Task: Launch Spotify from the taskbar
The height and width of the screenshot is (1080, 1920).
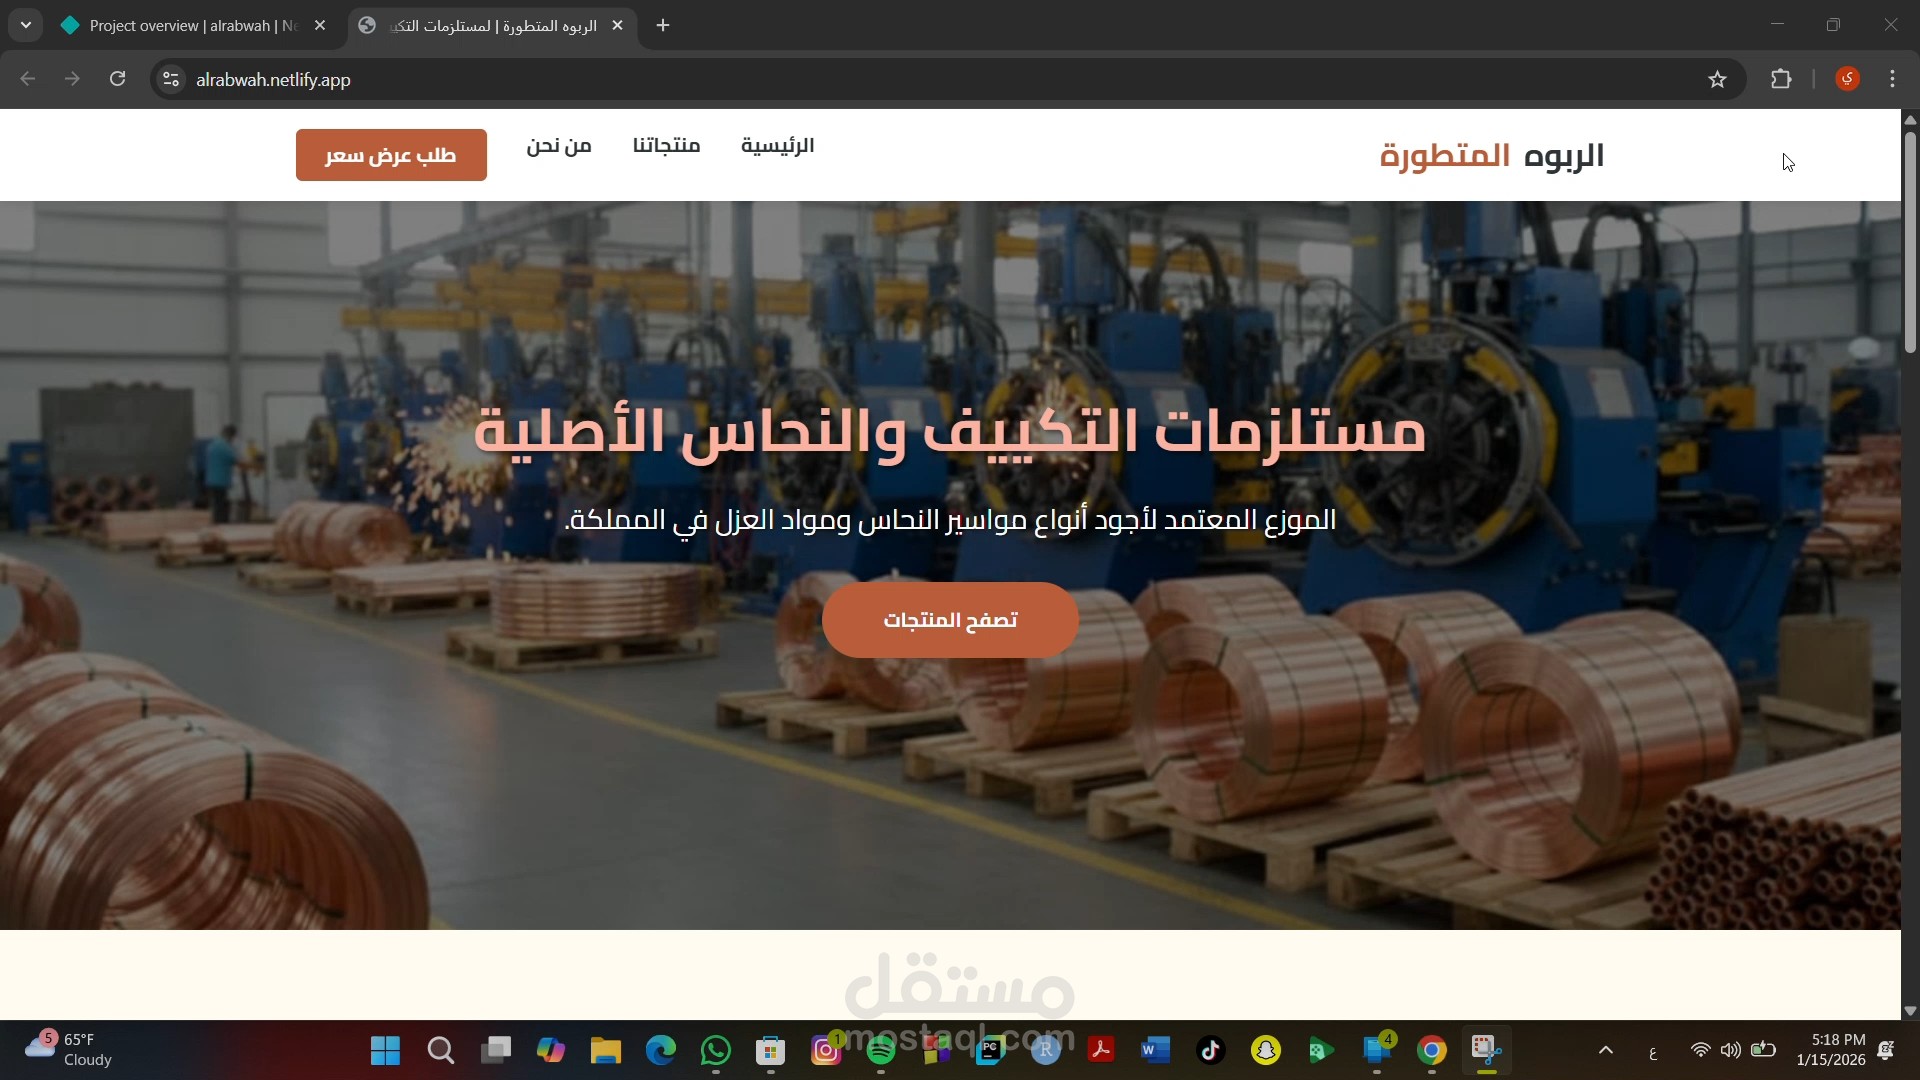Action: (881, 1052)
